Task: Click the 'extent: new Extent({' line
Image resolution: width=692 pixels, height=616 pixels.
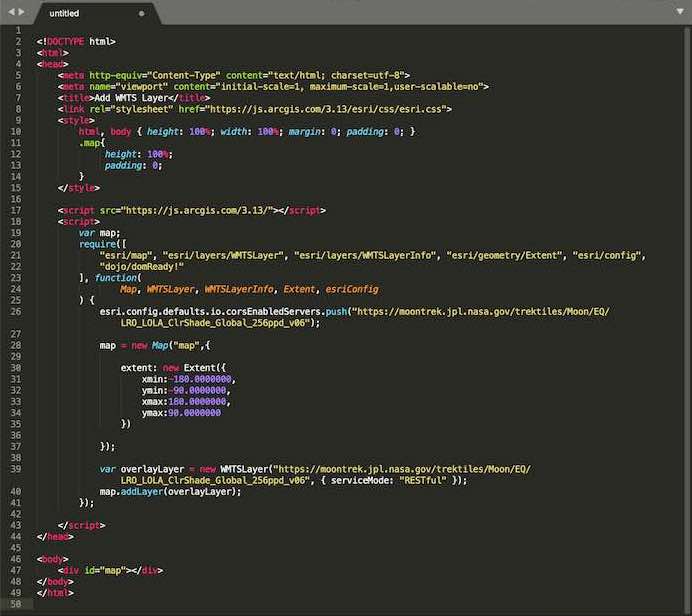Action: point(173,368)
